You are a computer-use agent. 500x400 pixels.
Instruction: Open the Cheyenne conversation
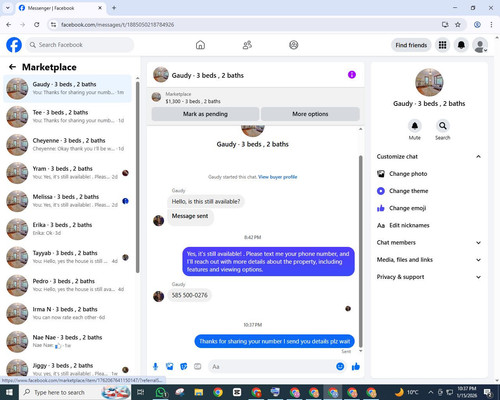tap(67, 145)
